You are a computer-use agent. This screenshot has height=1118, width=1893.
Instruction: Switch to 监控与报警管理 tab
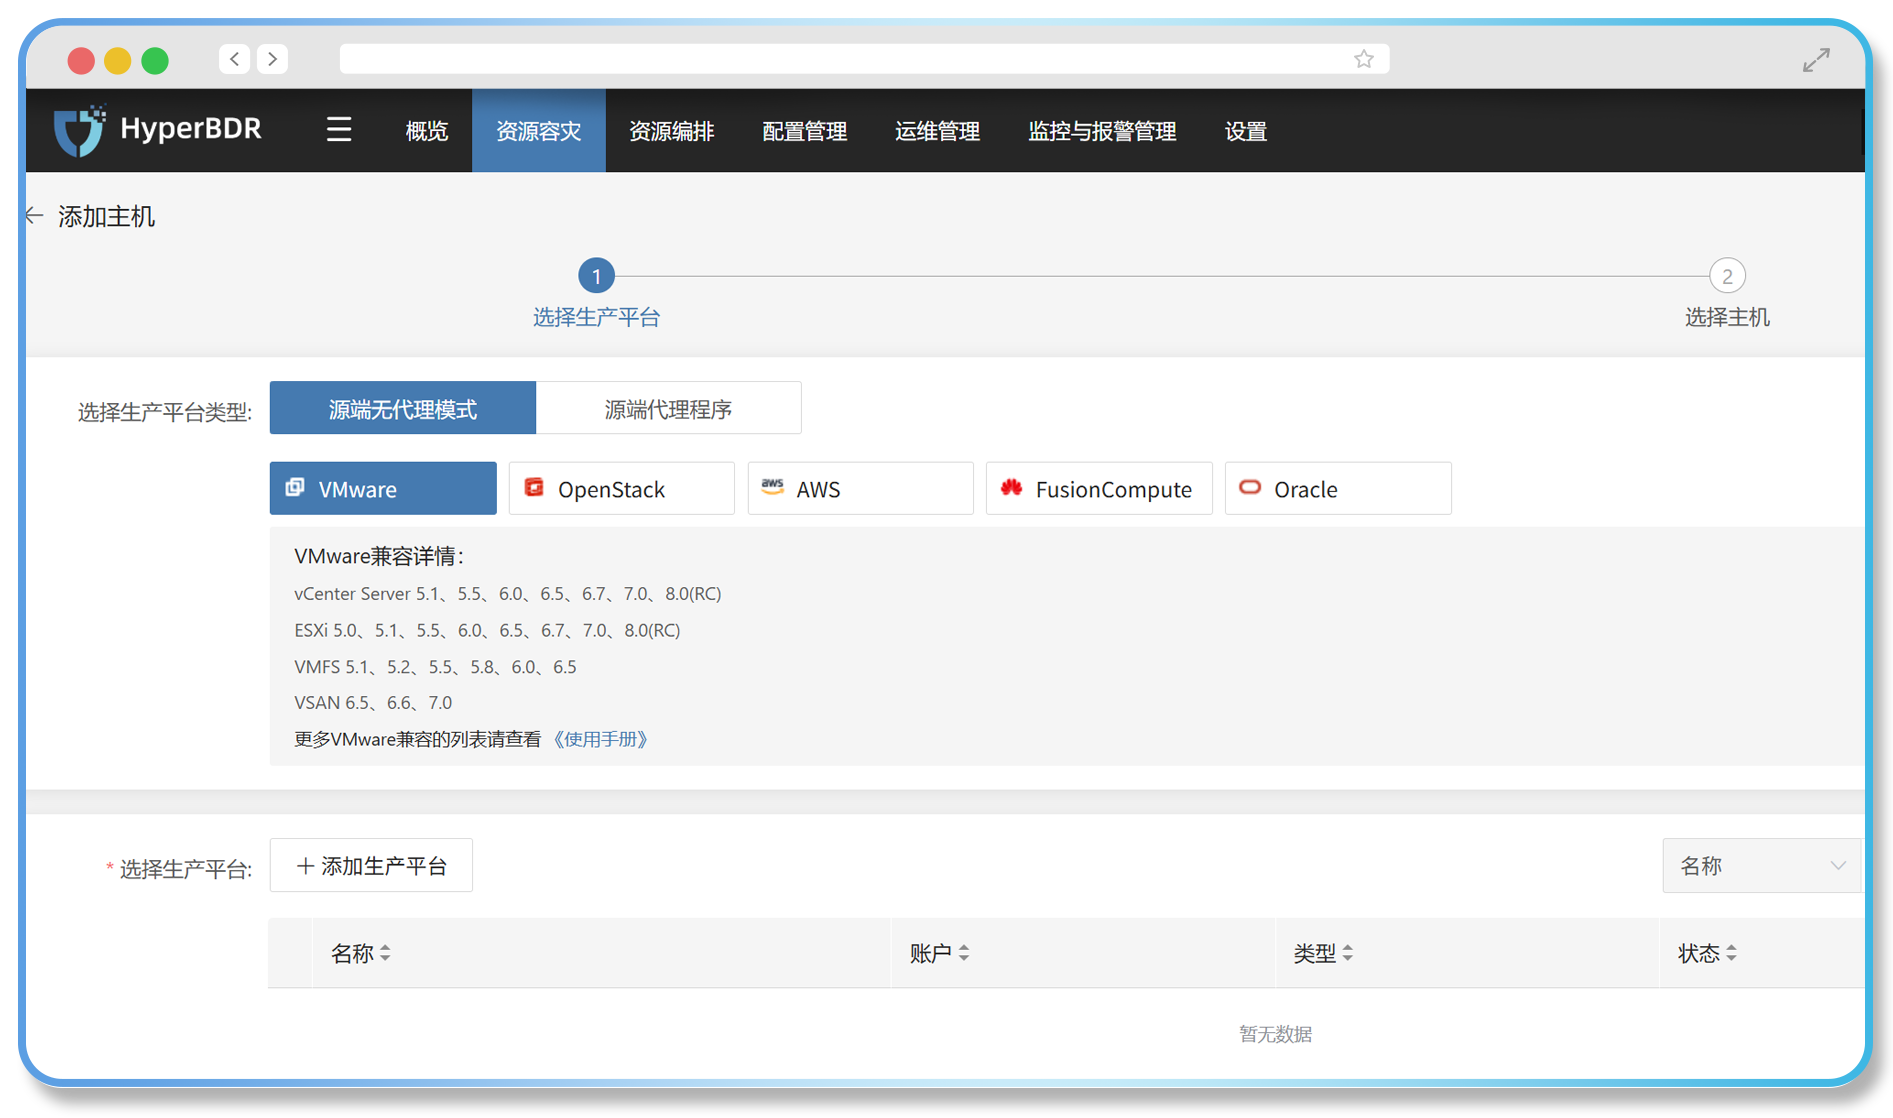[x=1101, y=130]
